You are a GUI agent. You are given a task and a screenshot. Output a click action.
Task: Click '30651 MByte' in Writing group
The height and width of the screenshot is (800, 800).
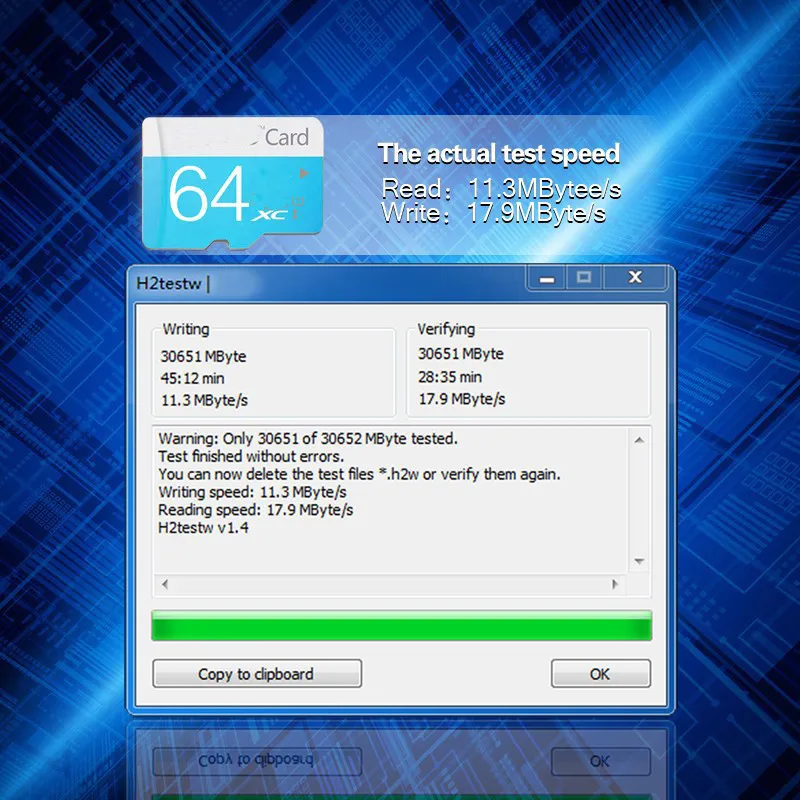(x=203, y=356)
